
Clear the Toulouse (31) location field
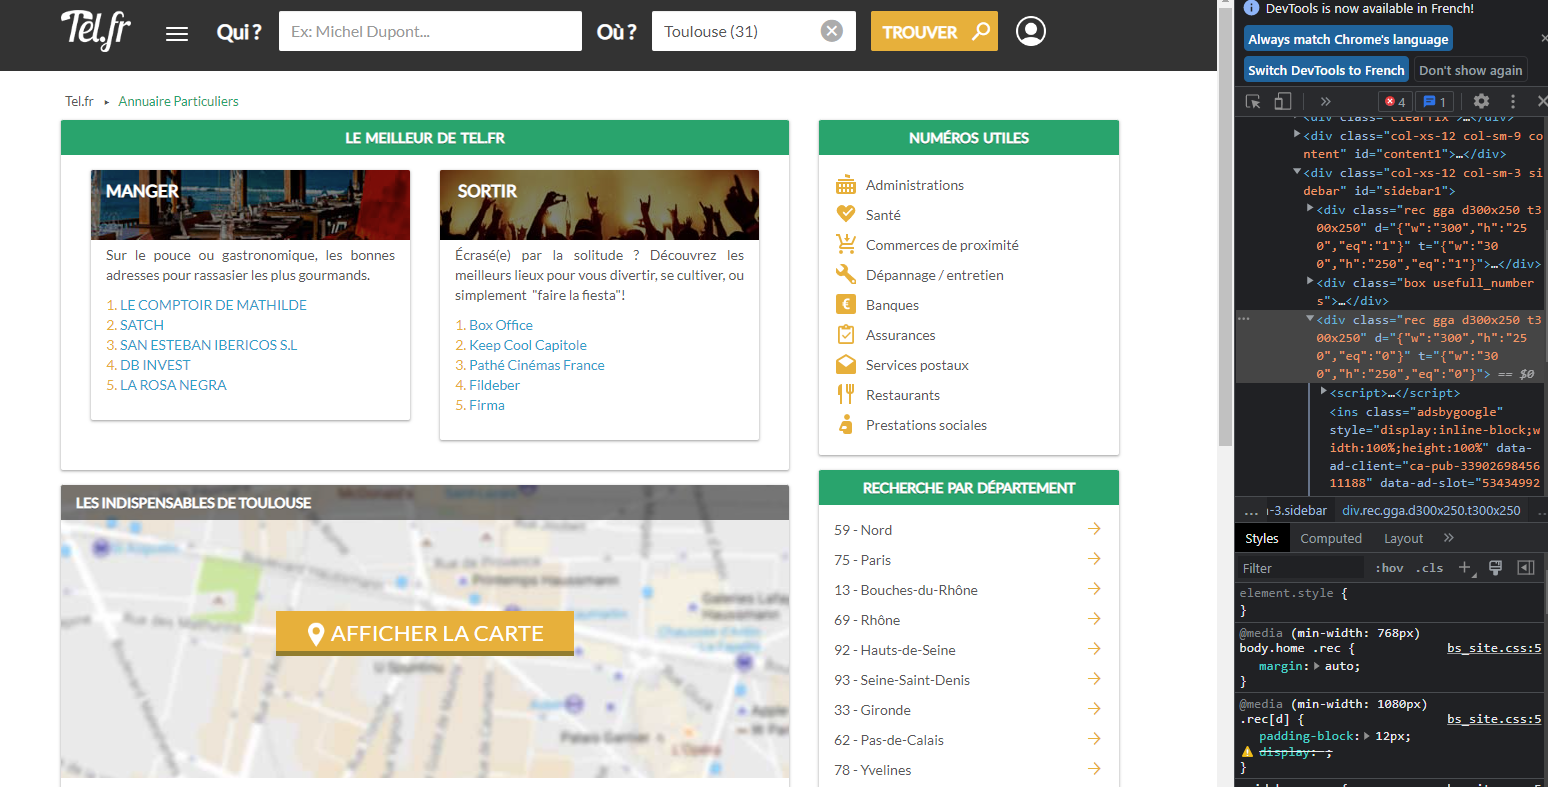[x=831, y=31]
